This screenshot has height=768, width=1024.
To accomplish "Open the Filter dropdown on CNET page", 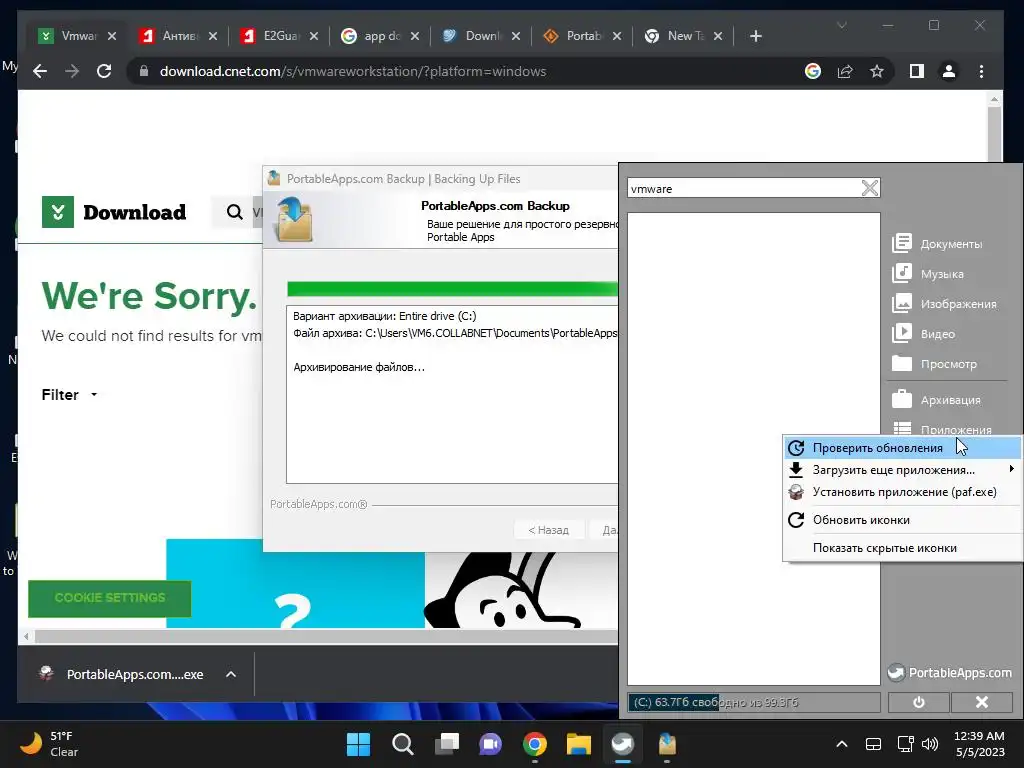I will click(69, 394).
